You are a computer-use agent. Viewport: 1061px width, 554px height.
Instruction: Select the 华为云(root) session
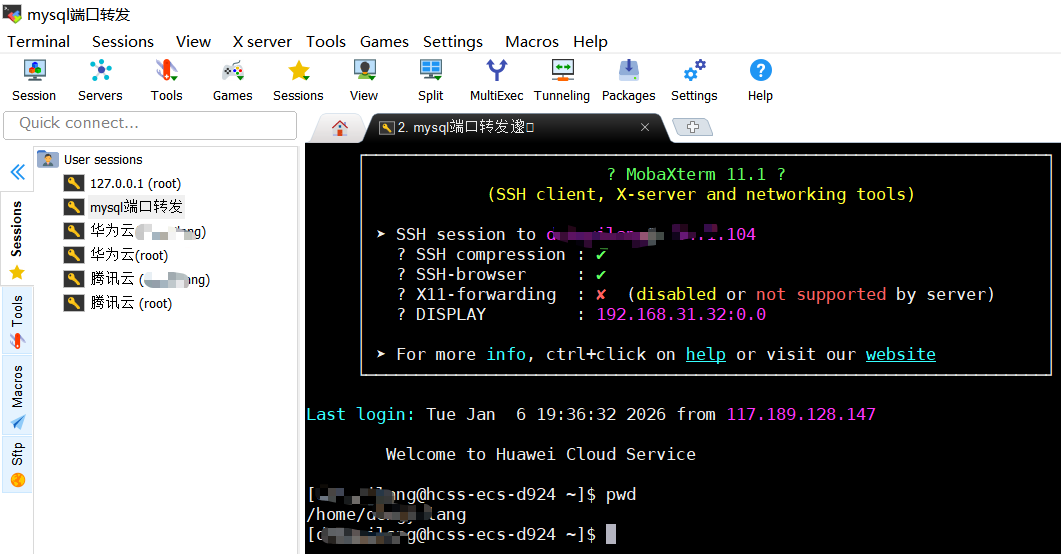pos(129,255)
